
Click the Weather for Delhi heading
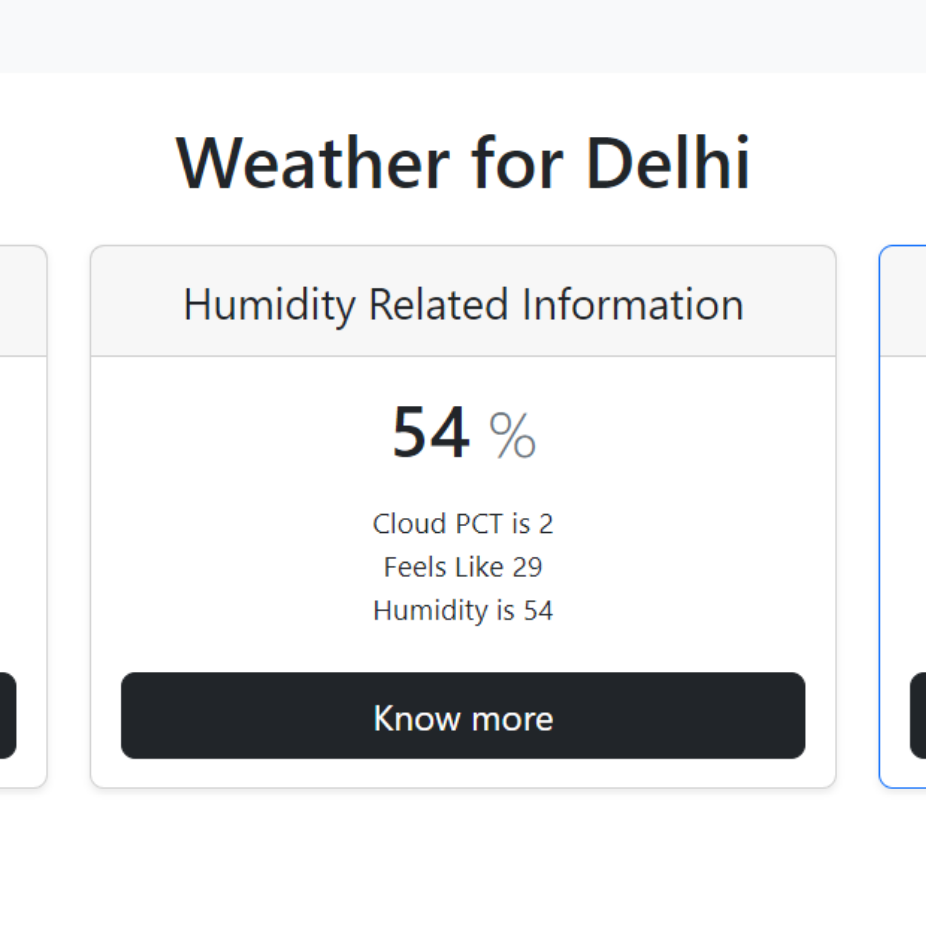(x=463, y=162)
